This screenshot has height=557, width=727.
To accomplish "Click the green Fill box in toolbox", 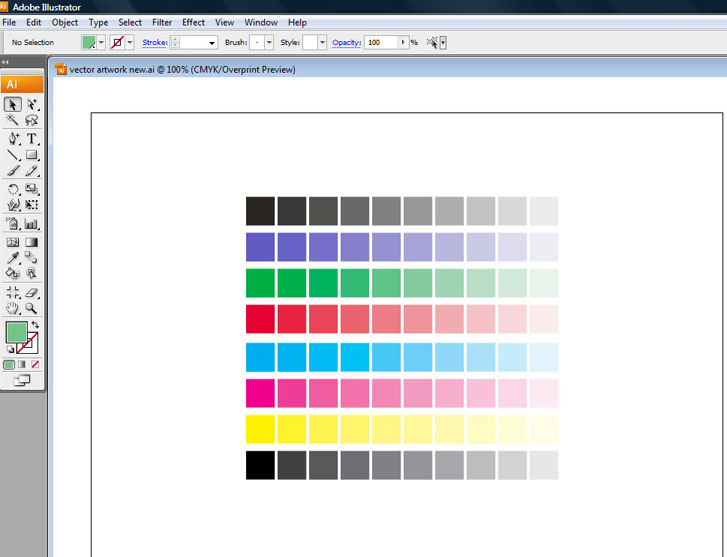I will coord(17,333).
